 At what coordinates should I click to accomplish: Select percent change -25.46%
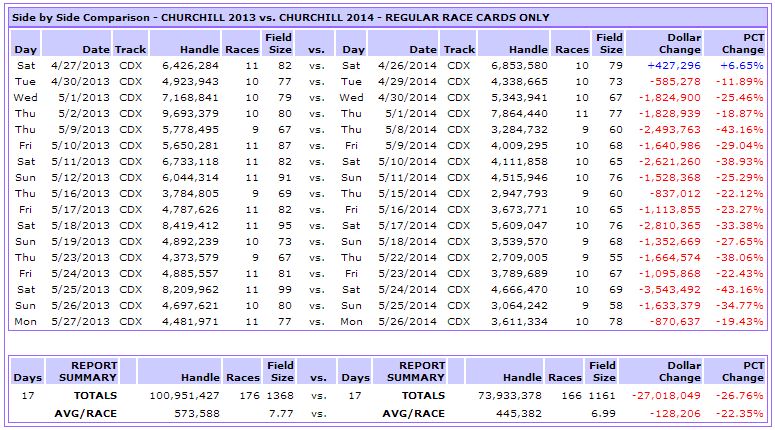pyautogui.click(x=739, y=98)
